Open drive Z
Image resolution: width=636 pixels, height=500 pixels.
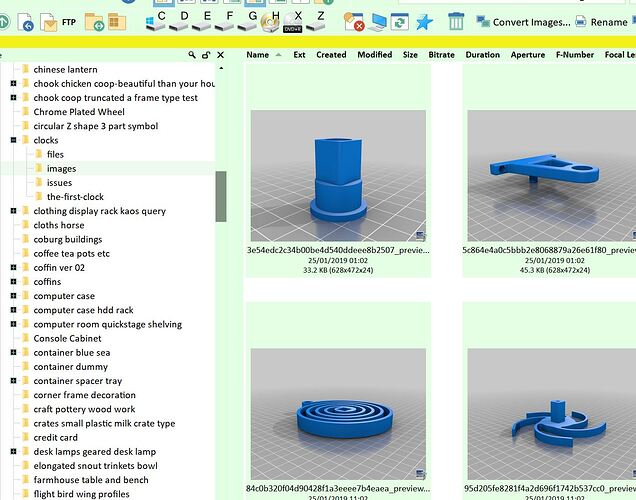pyautogui.click(x=316, y=21)
